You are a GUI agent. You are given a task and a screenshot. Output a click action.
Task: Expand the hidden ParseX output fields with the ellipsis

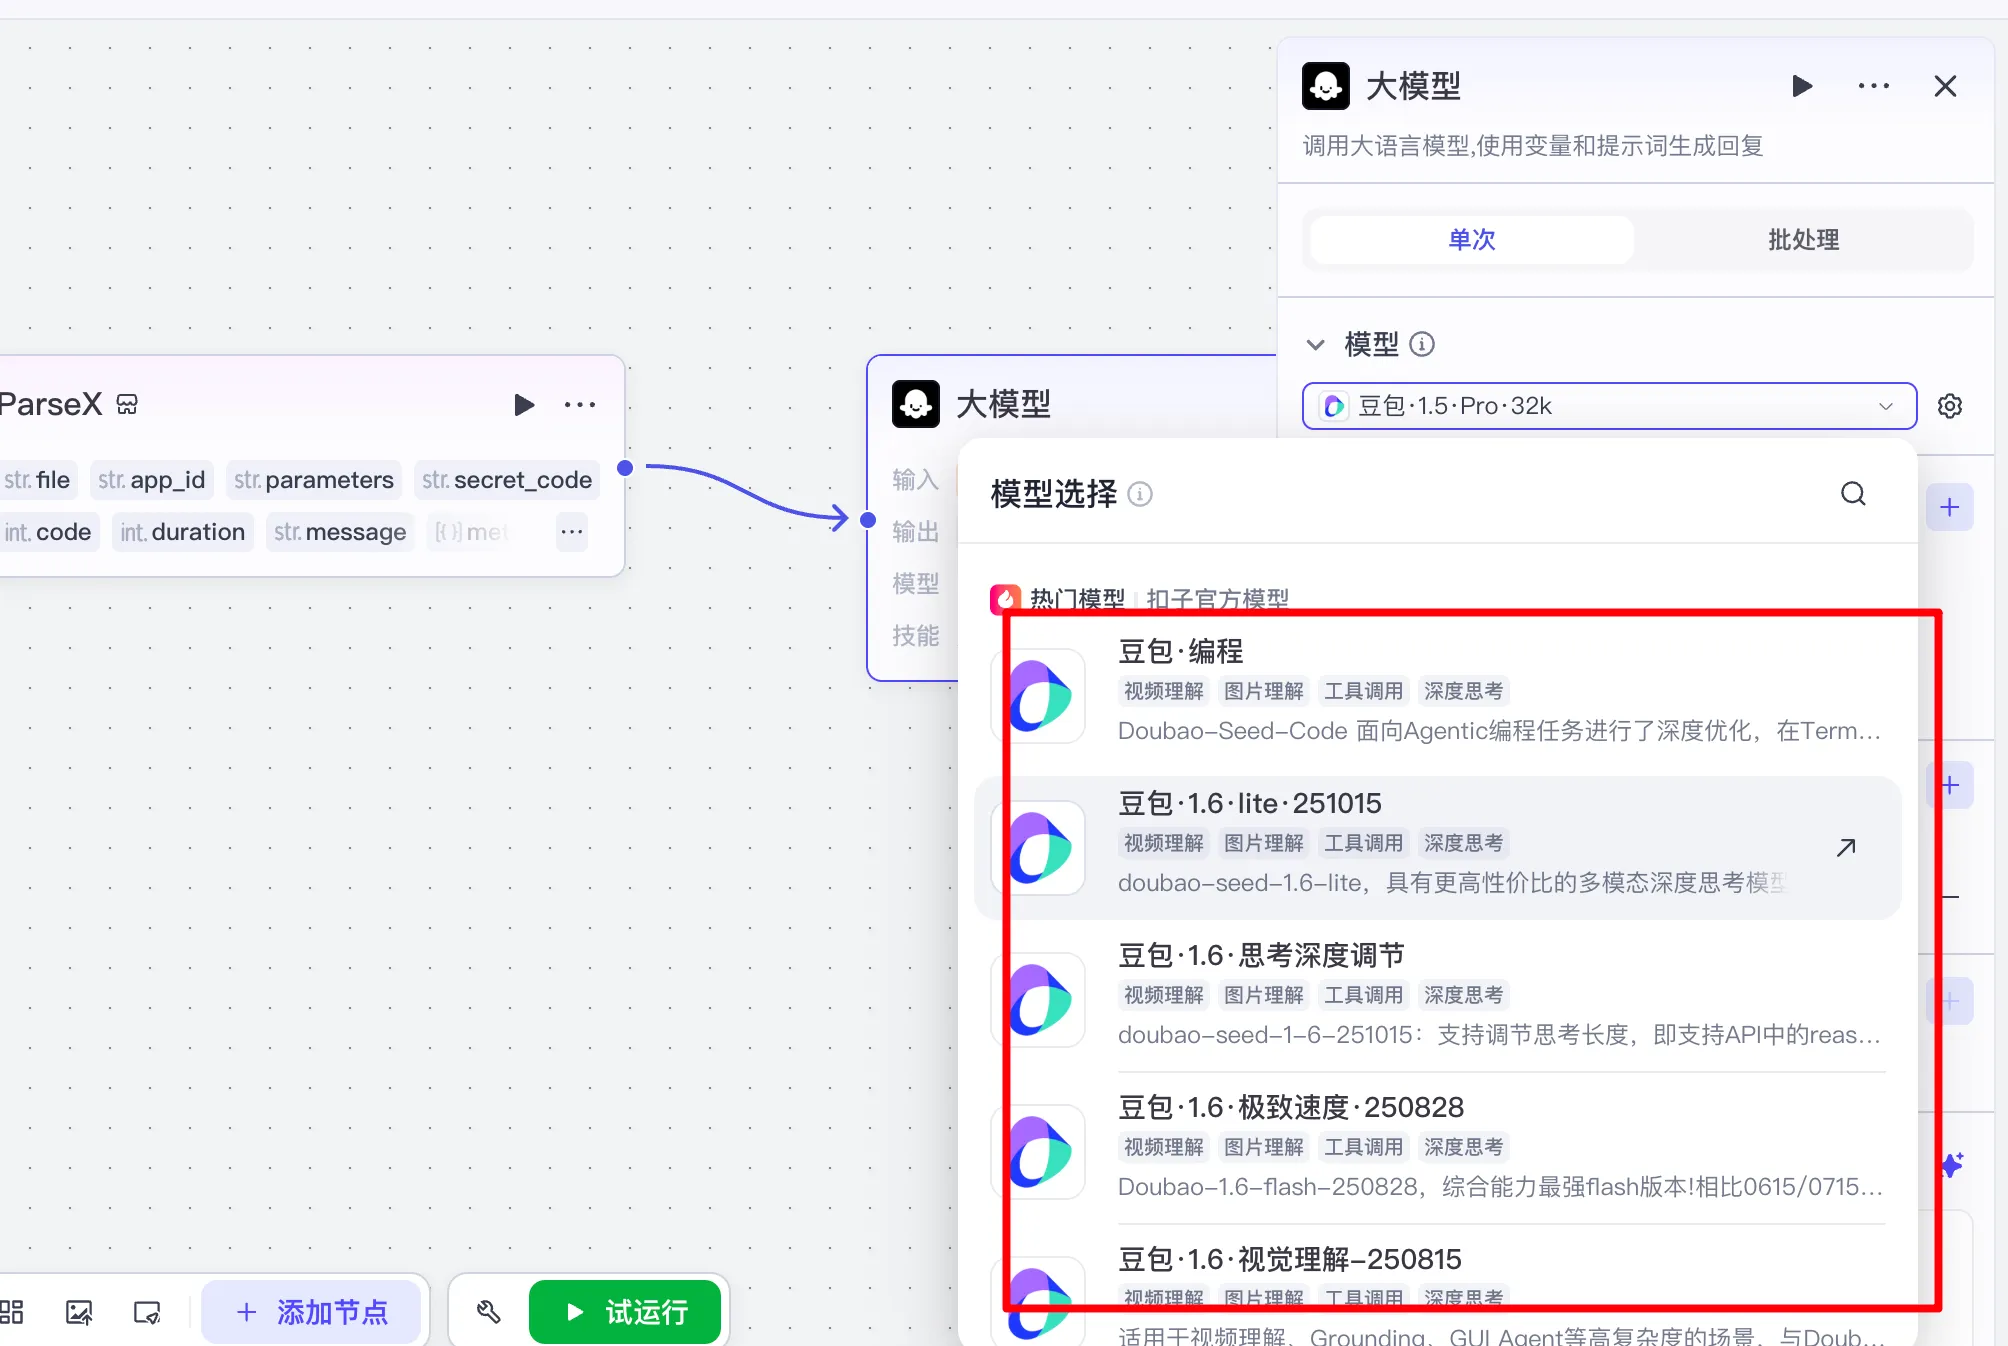pos(571,532)
